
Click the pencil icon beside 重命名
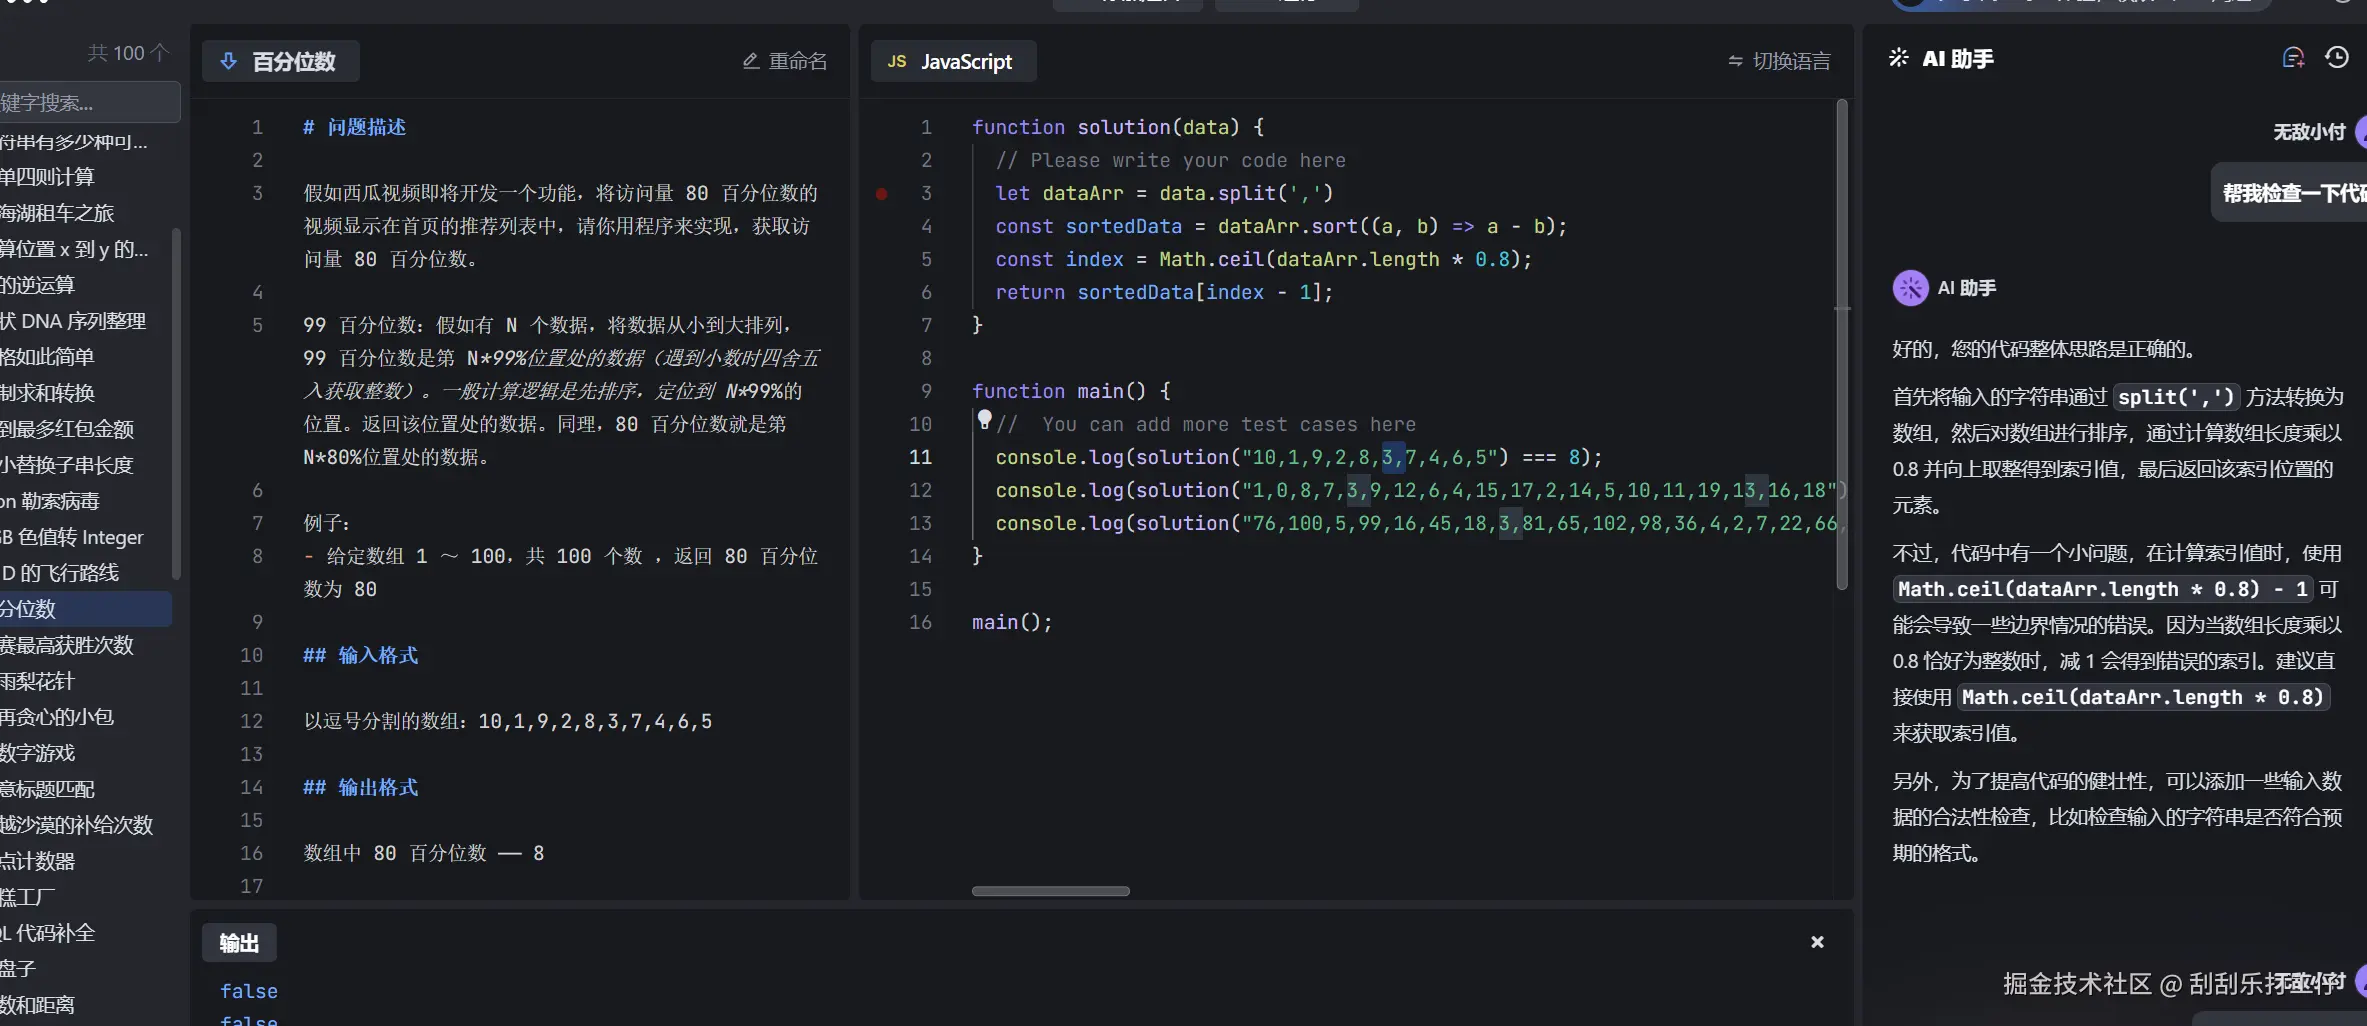point(751,61)
